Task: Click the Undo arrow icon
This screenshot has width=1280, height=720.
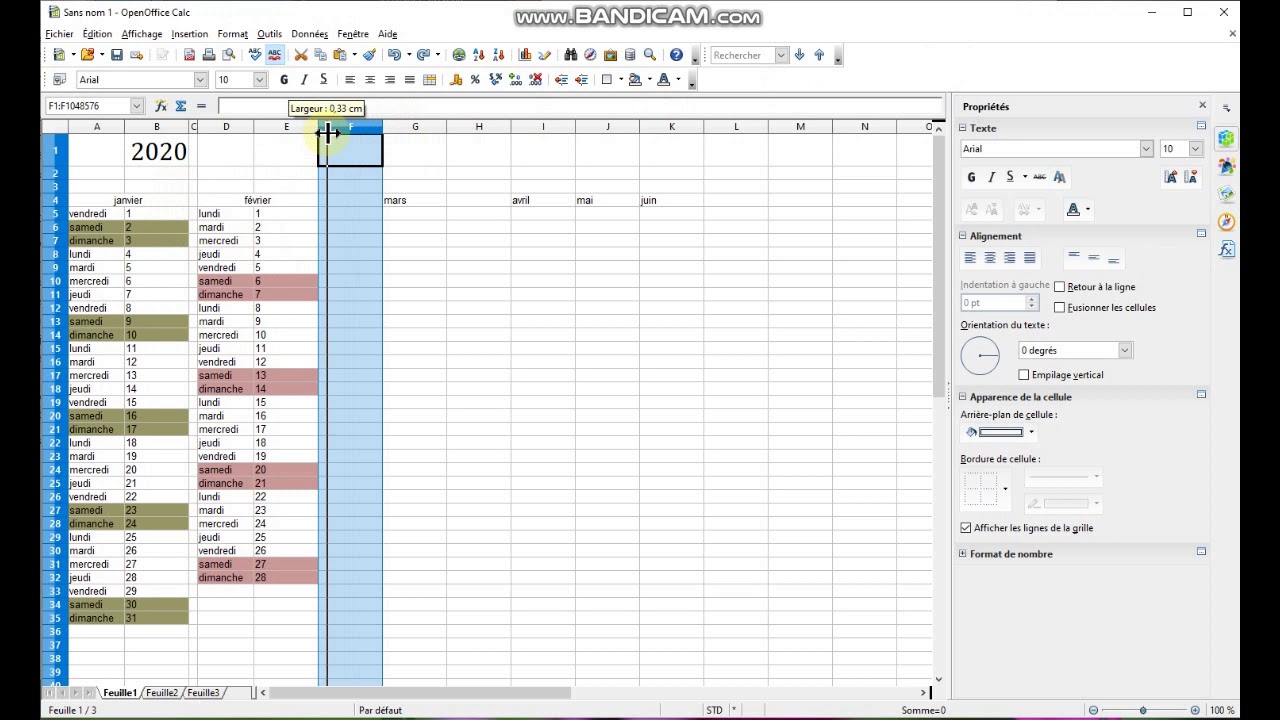Action: [394, 55]
